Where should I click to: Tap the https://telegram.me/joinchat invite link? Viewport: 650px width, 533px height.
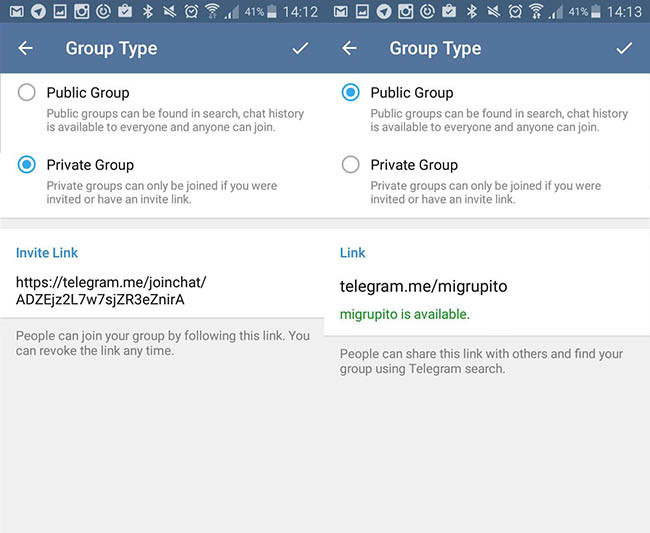coord(111,291)
